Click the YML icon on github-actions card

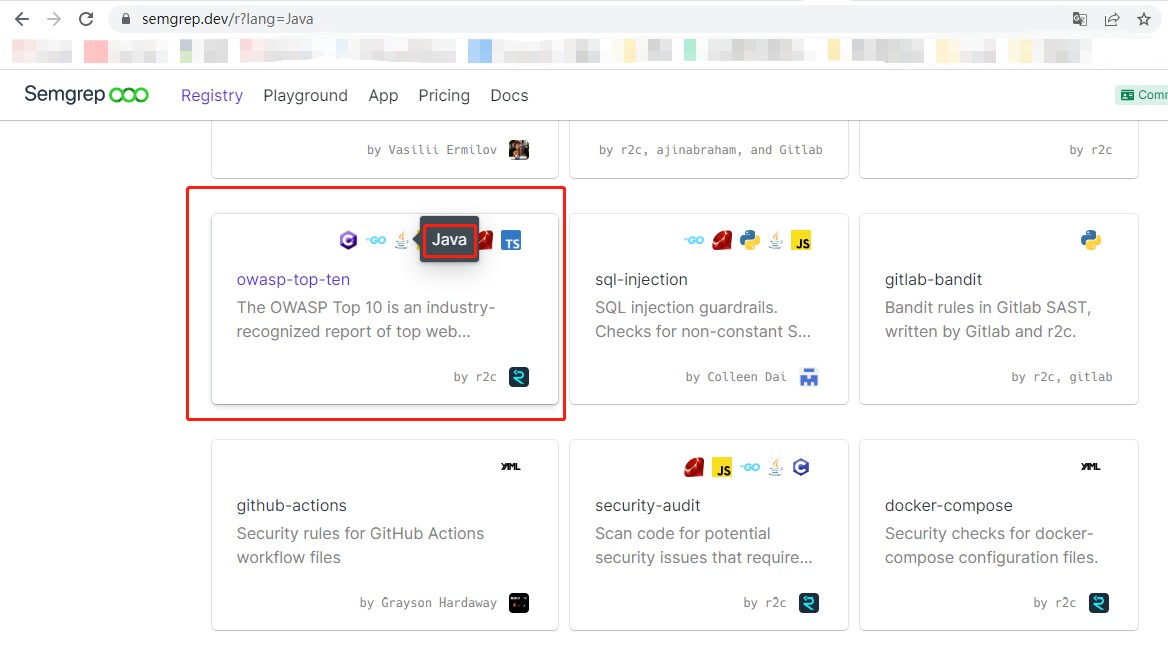510,466
